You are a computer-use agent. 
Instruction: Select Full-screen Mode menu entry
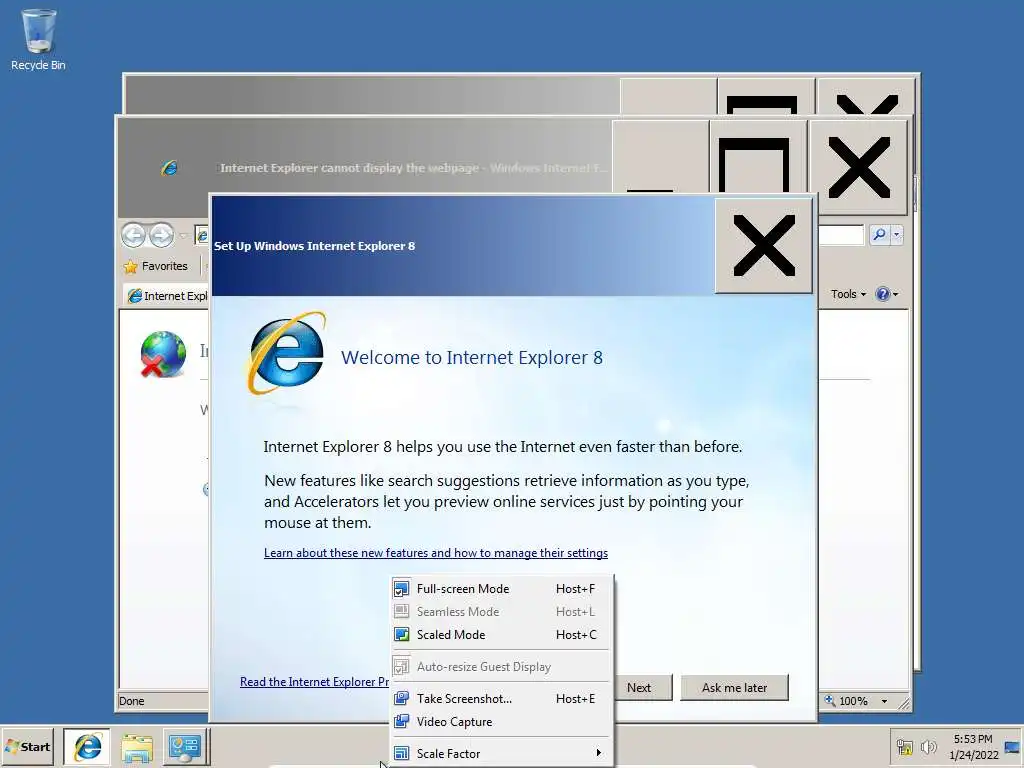click(x=501, y=588)
